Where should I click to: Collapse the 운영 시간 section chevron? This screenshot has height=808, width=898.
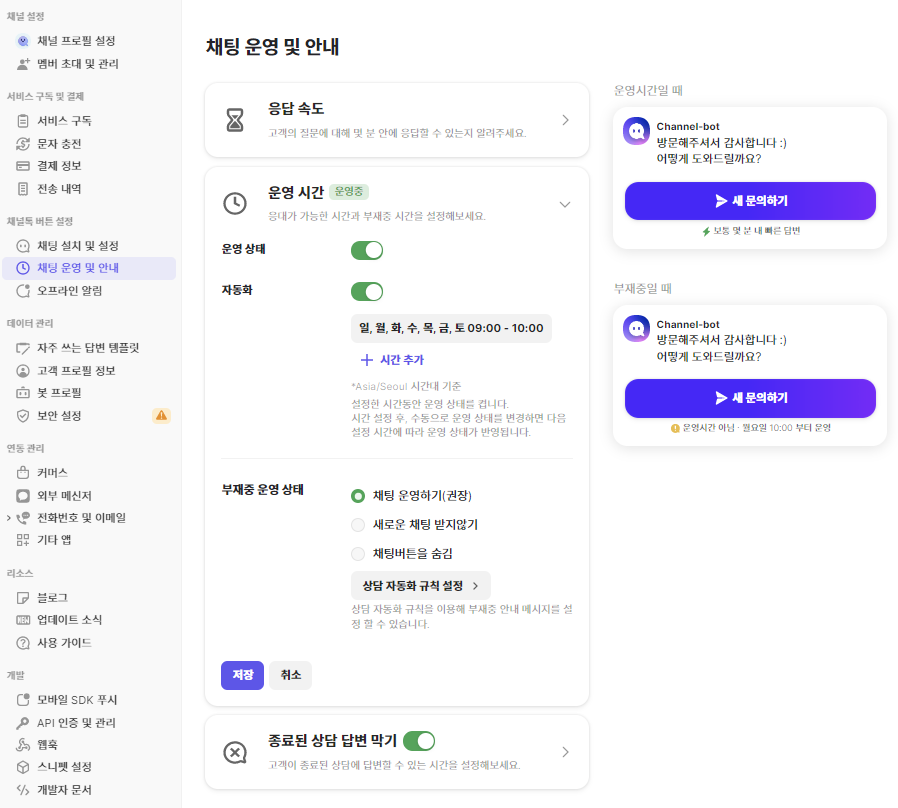tap(565, 204)
